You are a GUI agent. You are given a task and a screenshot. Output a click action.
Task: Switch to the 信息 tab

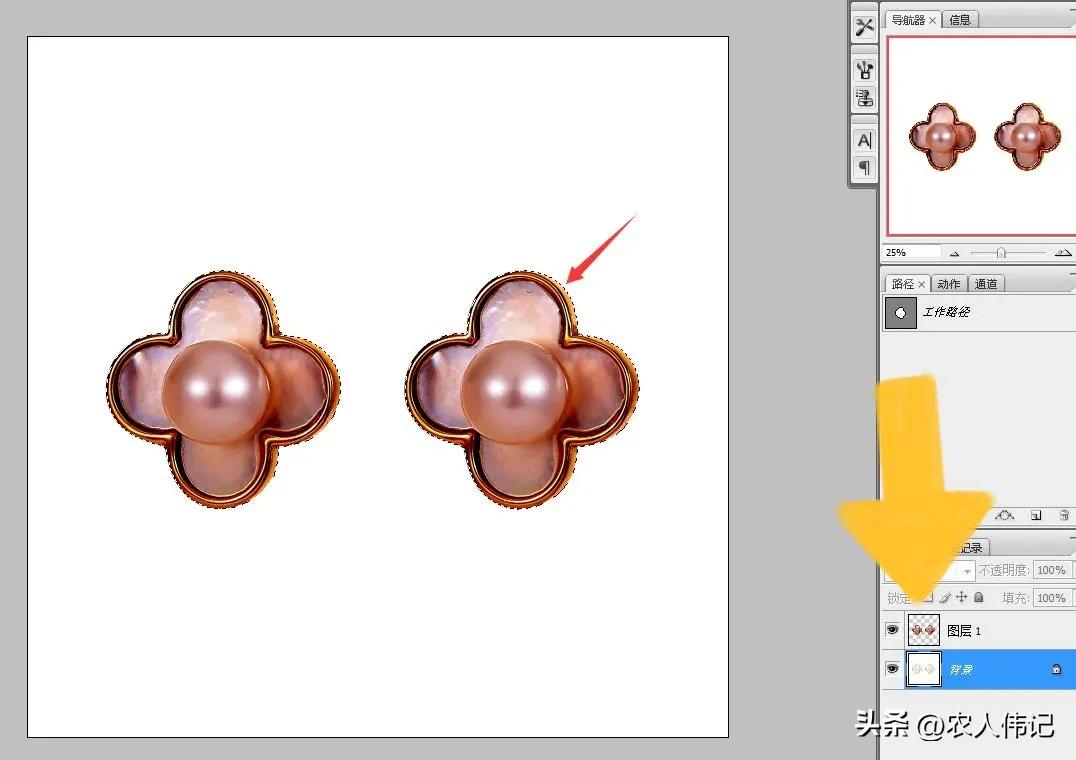tap(960, 20)
